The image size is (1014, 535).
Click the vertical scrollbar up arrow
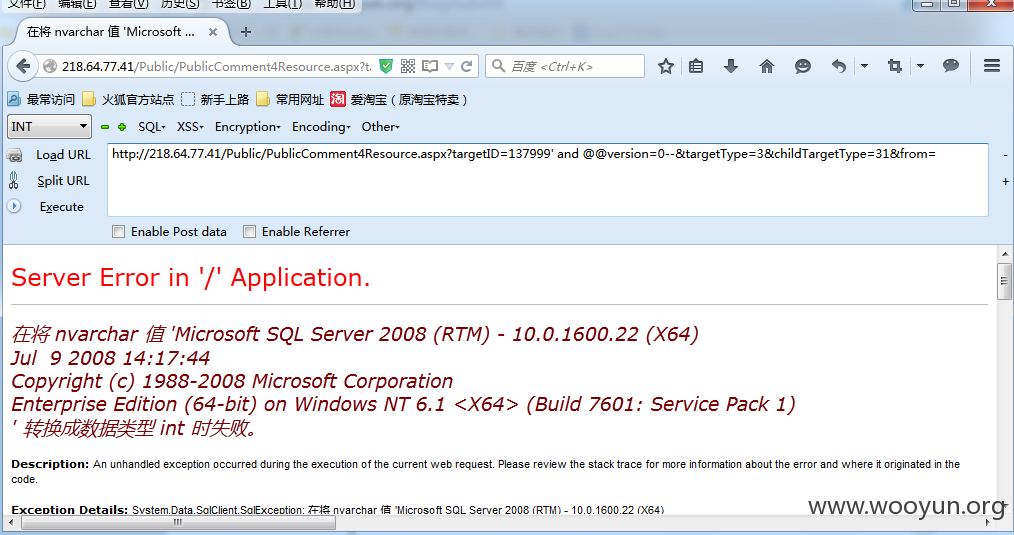[1005, 254]
